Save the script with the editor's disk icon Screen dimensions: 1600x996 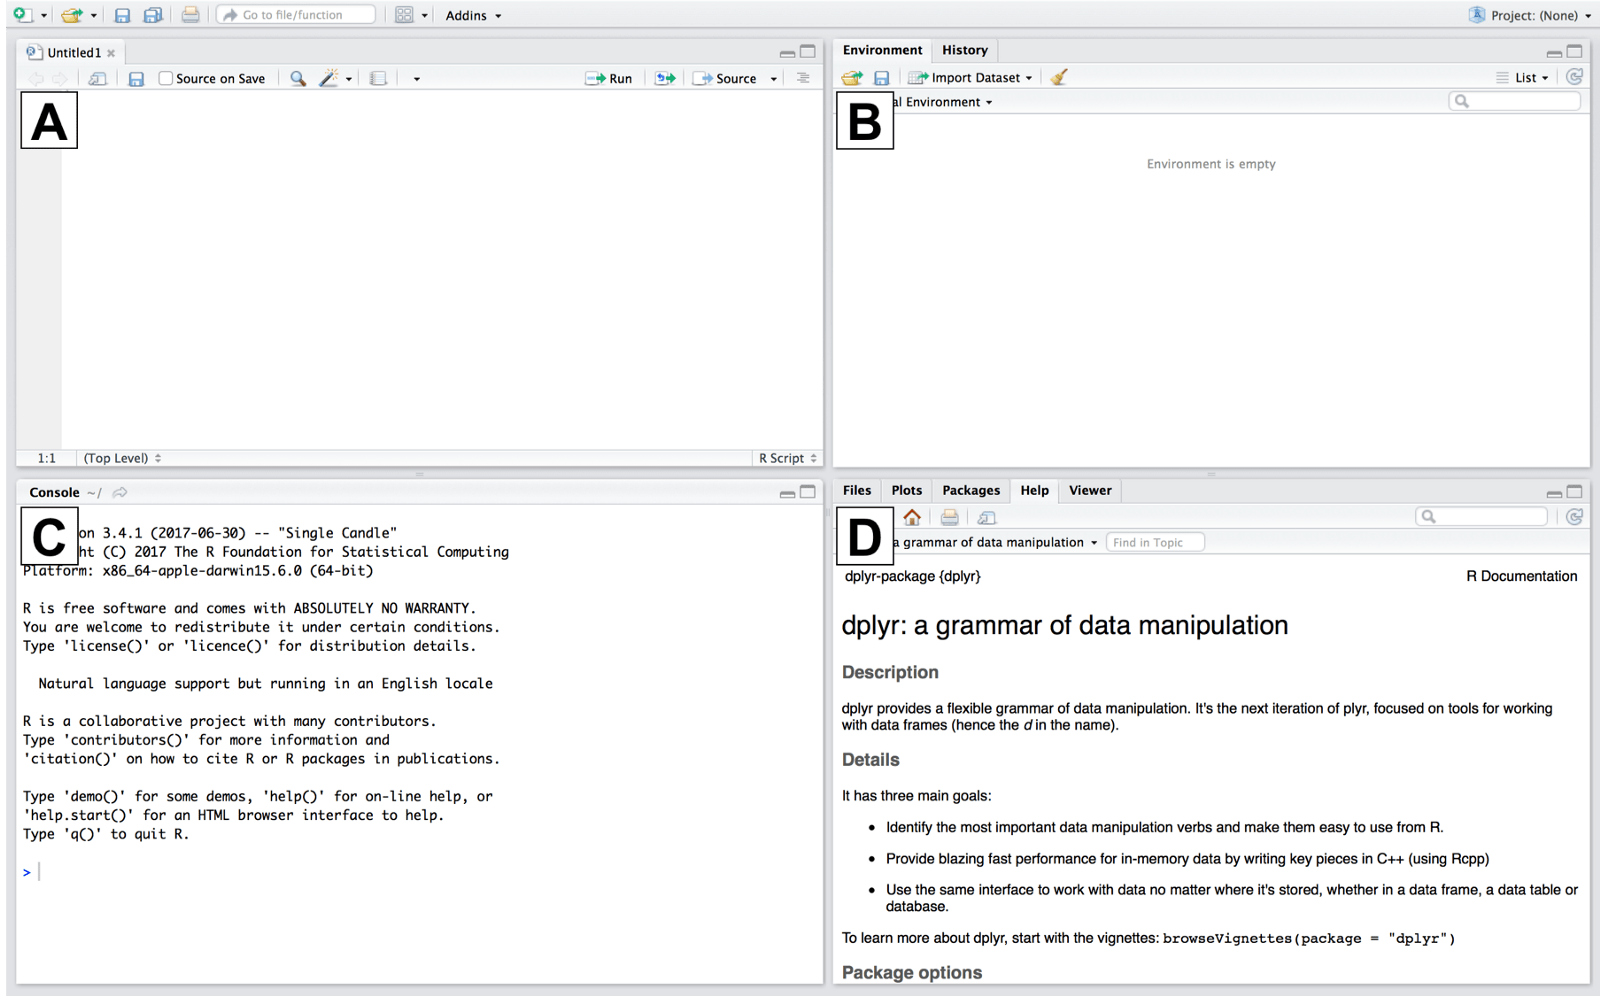click(137, 78)
